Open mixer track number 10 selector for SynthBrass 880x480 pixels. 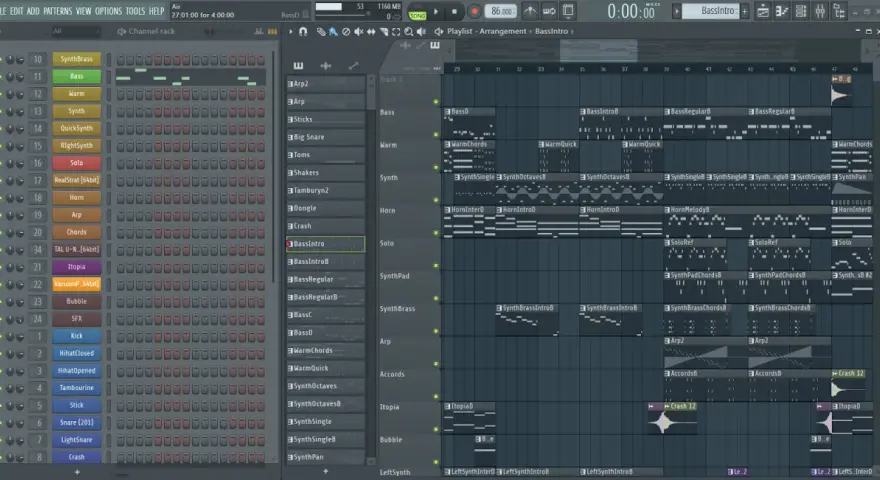[38, 59]
